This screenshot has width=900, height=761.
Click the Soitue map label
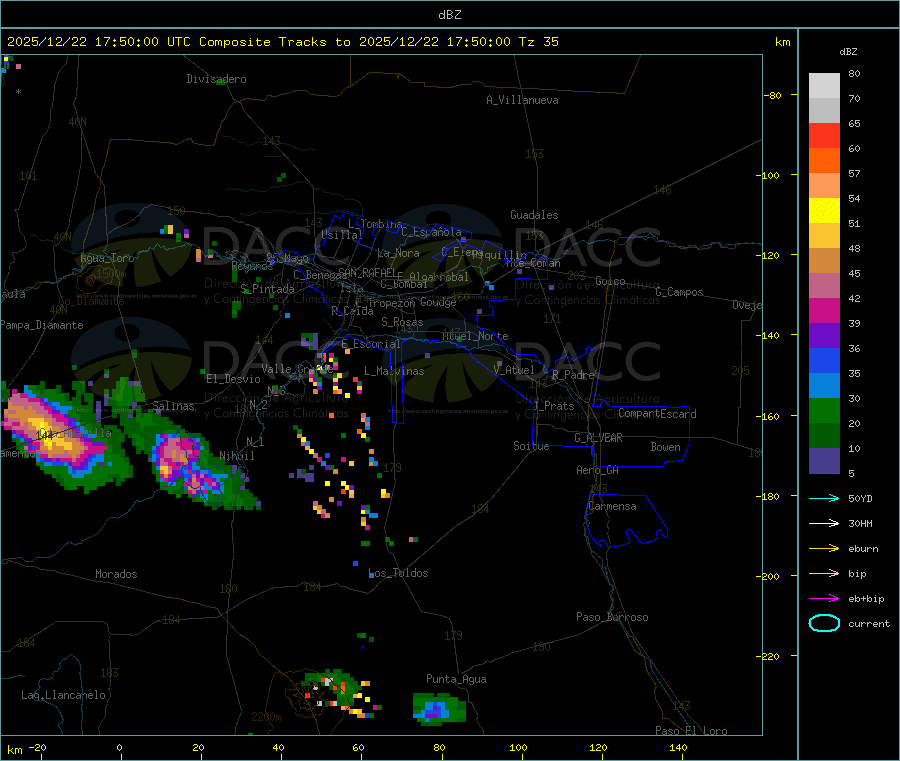pos(532,446)
